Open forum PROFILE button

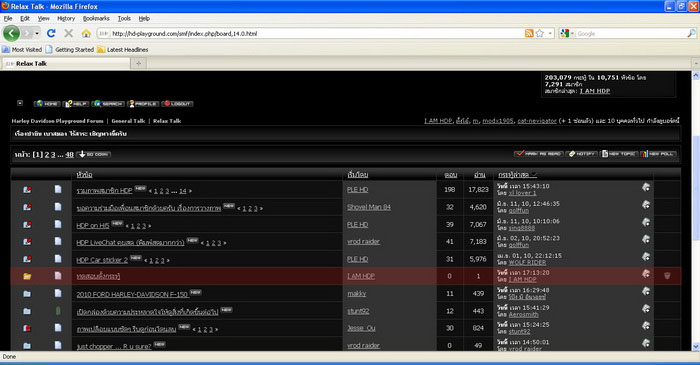tap(143, 104)
